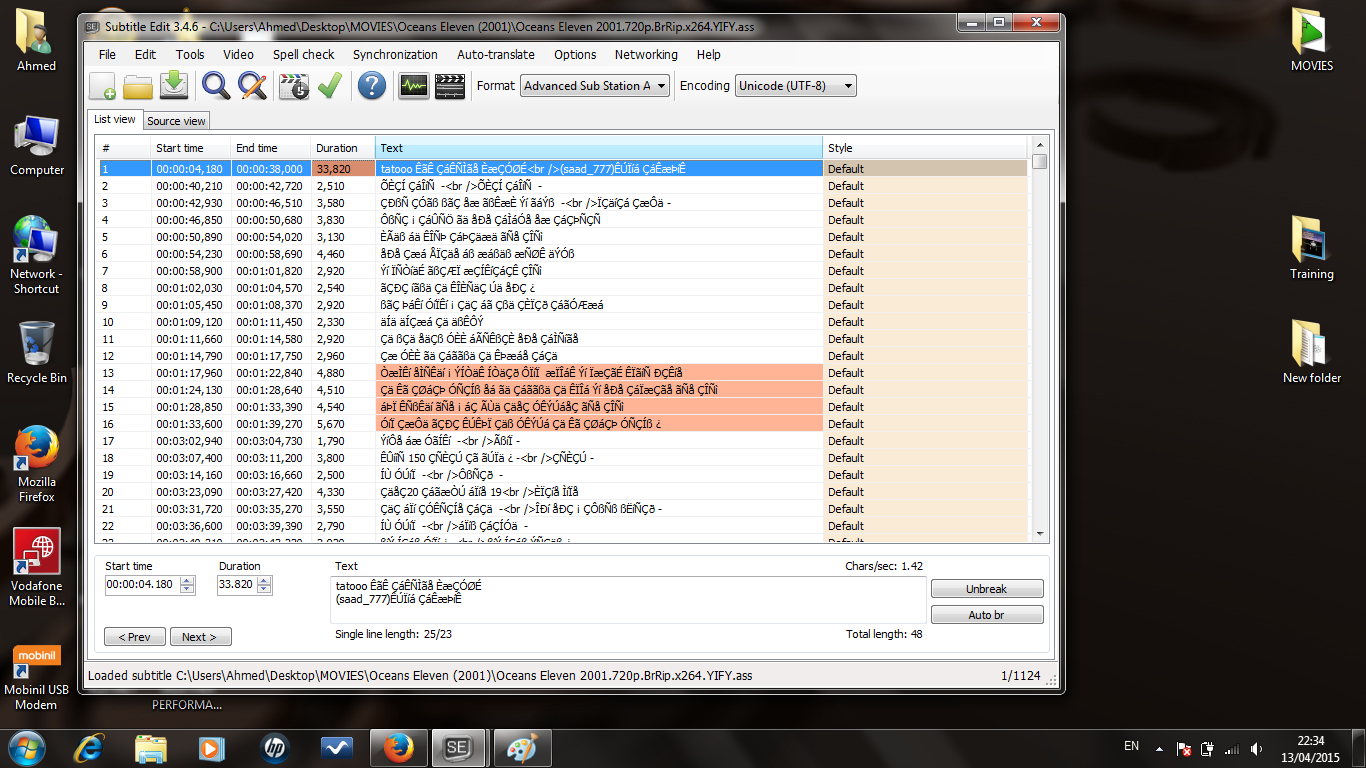Select the Mozilla Firefox desktop shortcut
This screenshot has width=1366, height=768.
coord(37,464)
